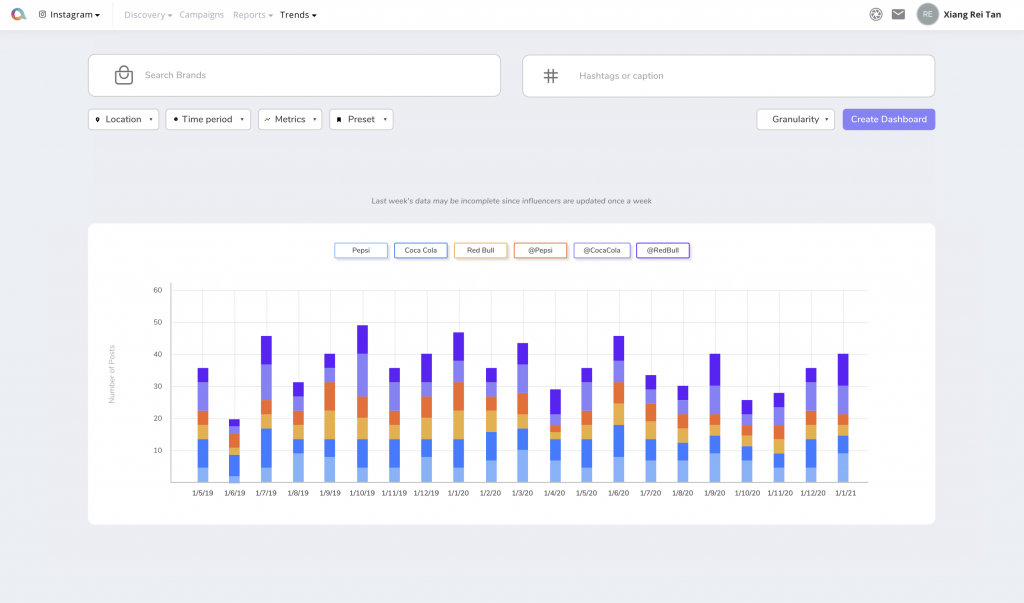The height and width of the screenshot is (603, 1024).
Task: Click the shopping bag brand icon
Action: [123, 75]
